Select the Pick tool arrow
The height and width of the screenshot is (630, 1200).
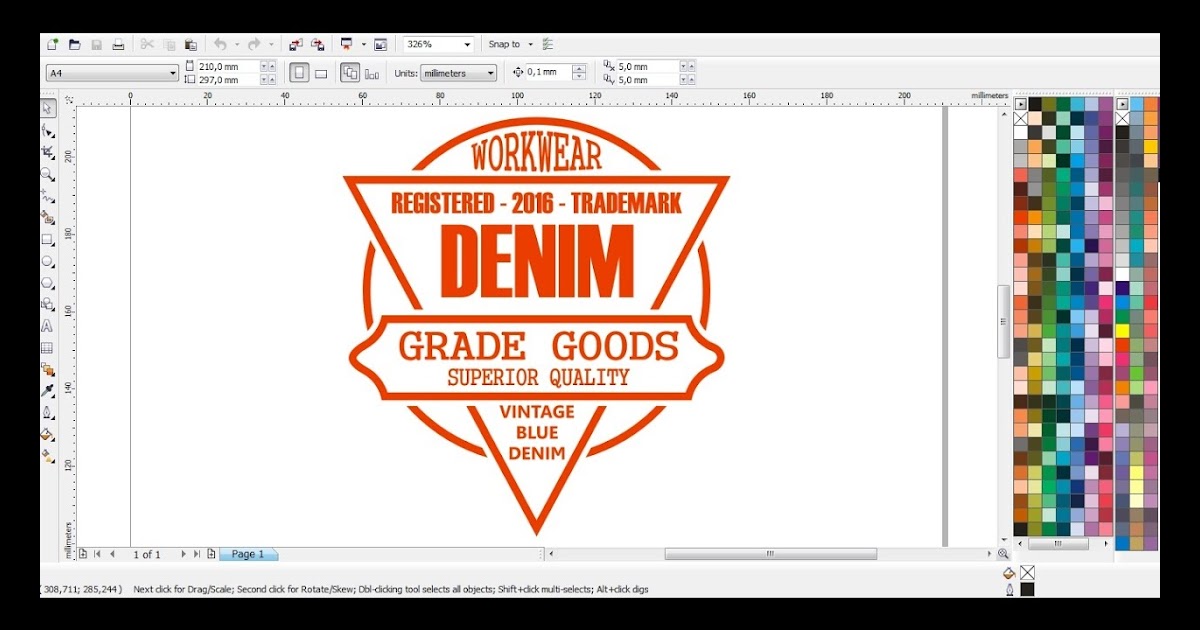tap(47, 108)
